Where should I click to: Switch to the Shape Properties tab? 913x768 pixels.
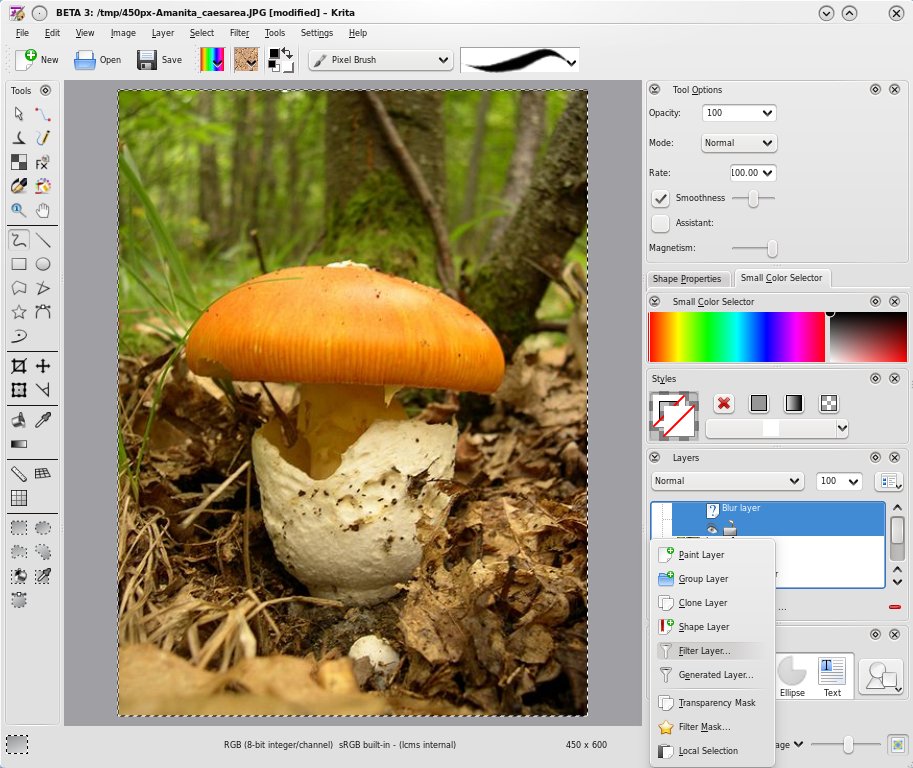click(686, 279)
